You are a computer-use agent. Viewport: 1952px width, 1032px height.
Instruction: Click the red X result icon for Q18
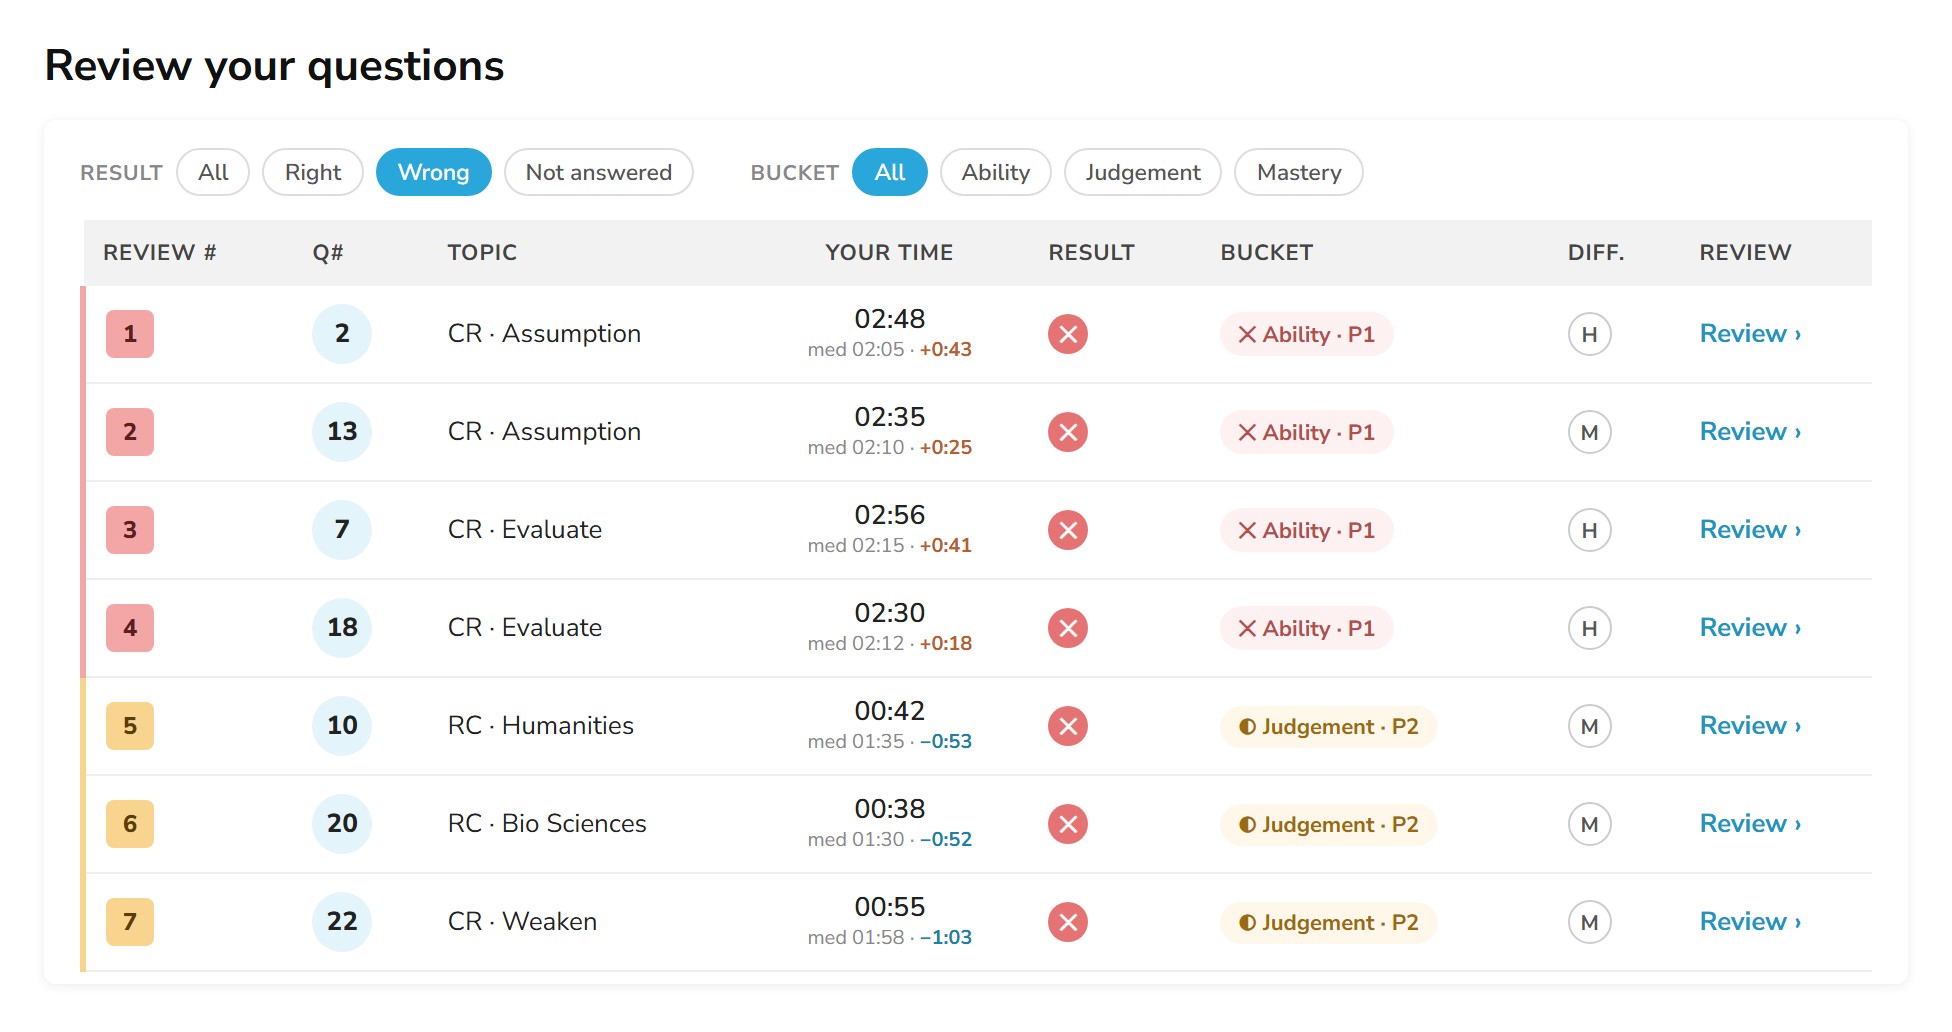(1068, 628)
